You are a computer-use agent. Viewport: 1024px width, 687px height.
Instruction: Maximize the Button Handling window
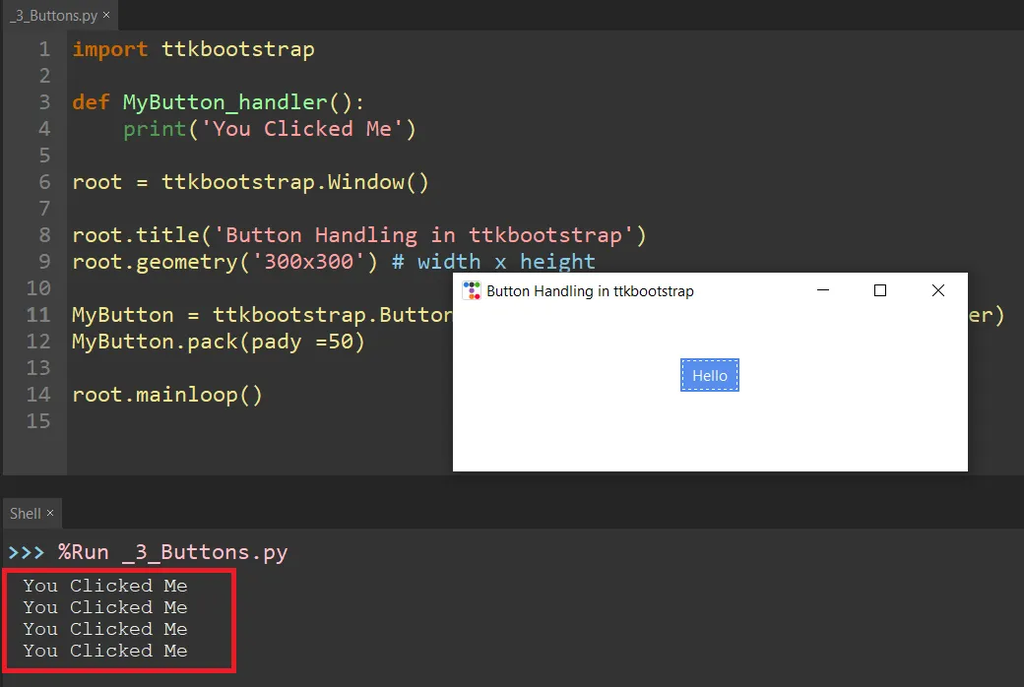(879, 290)
